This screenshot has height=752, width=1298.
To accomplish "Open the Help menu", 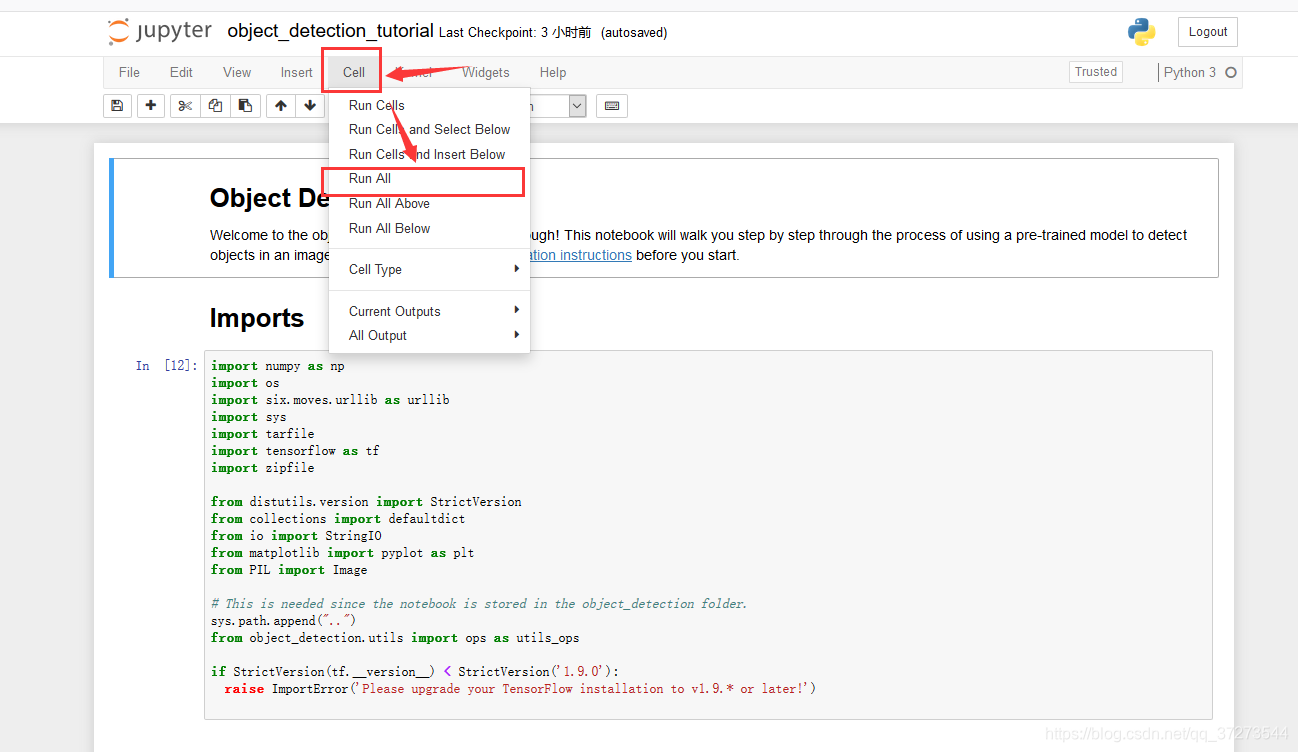I will [553, 72].
